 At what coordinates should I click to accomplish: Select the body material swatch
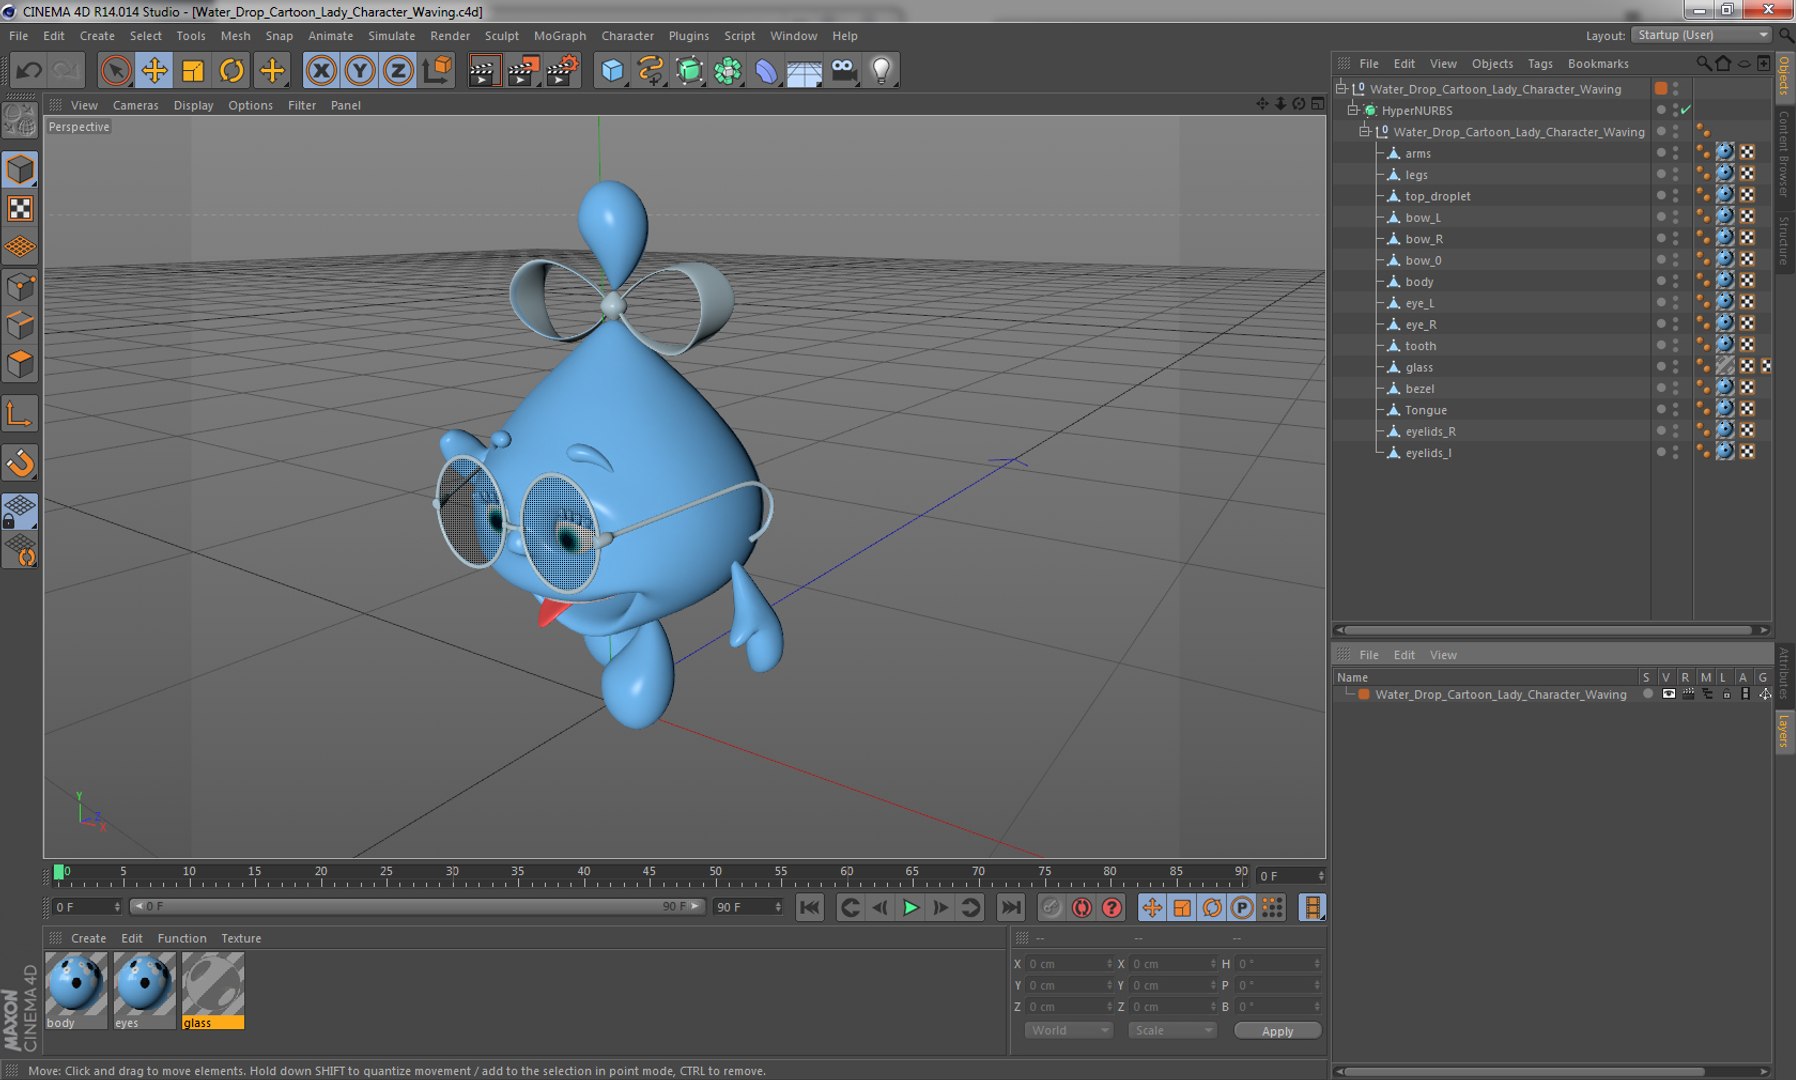pyautogui.click(x=76, y=990)
